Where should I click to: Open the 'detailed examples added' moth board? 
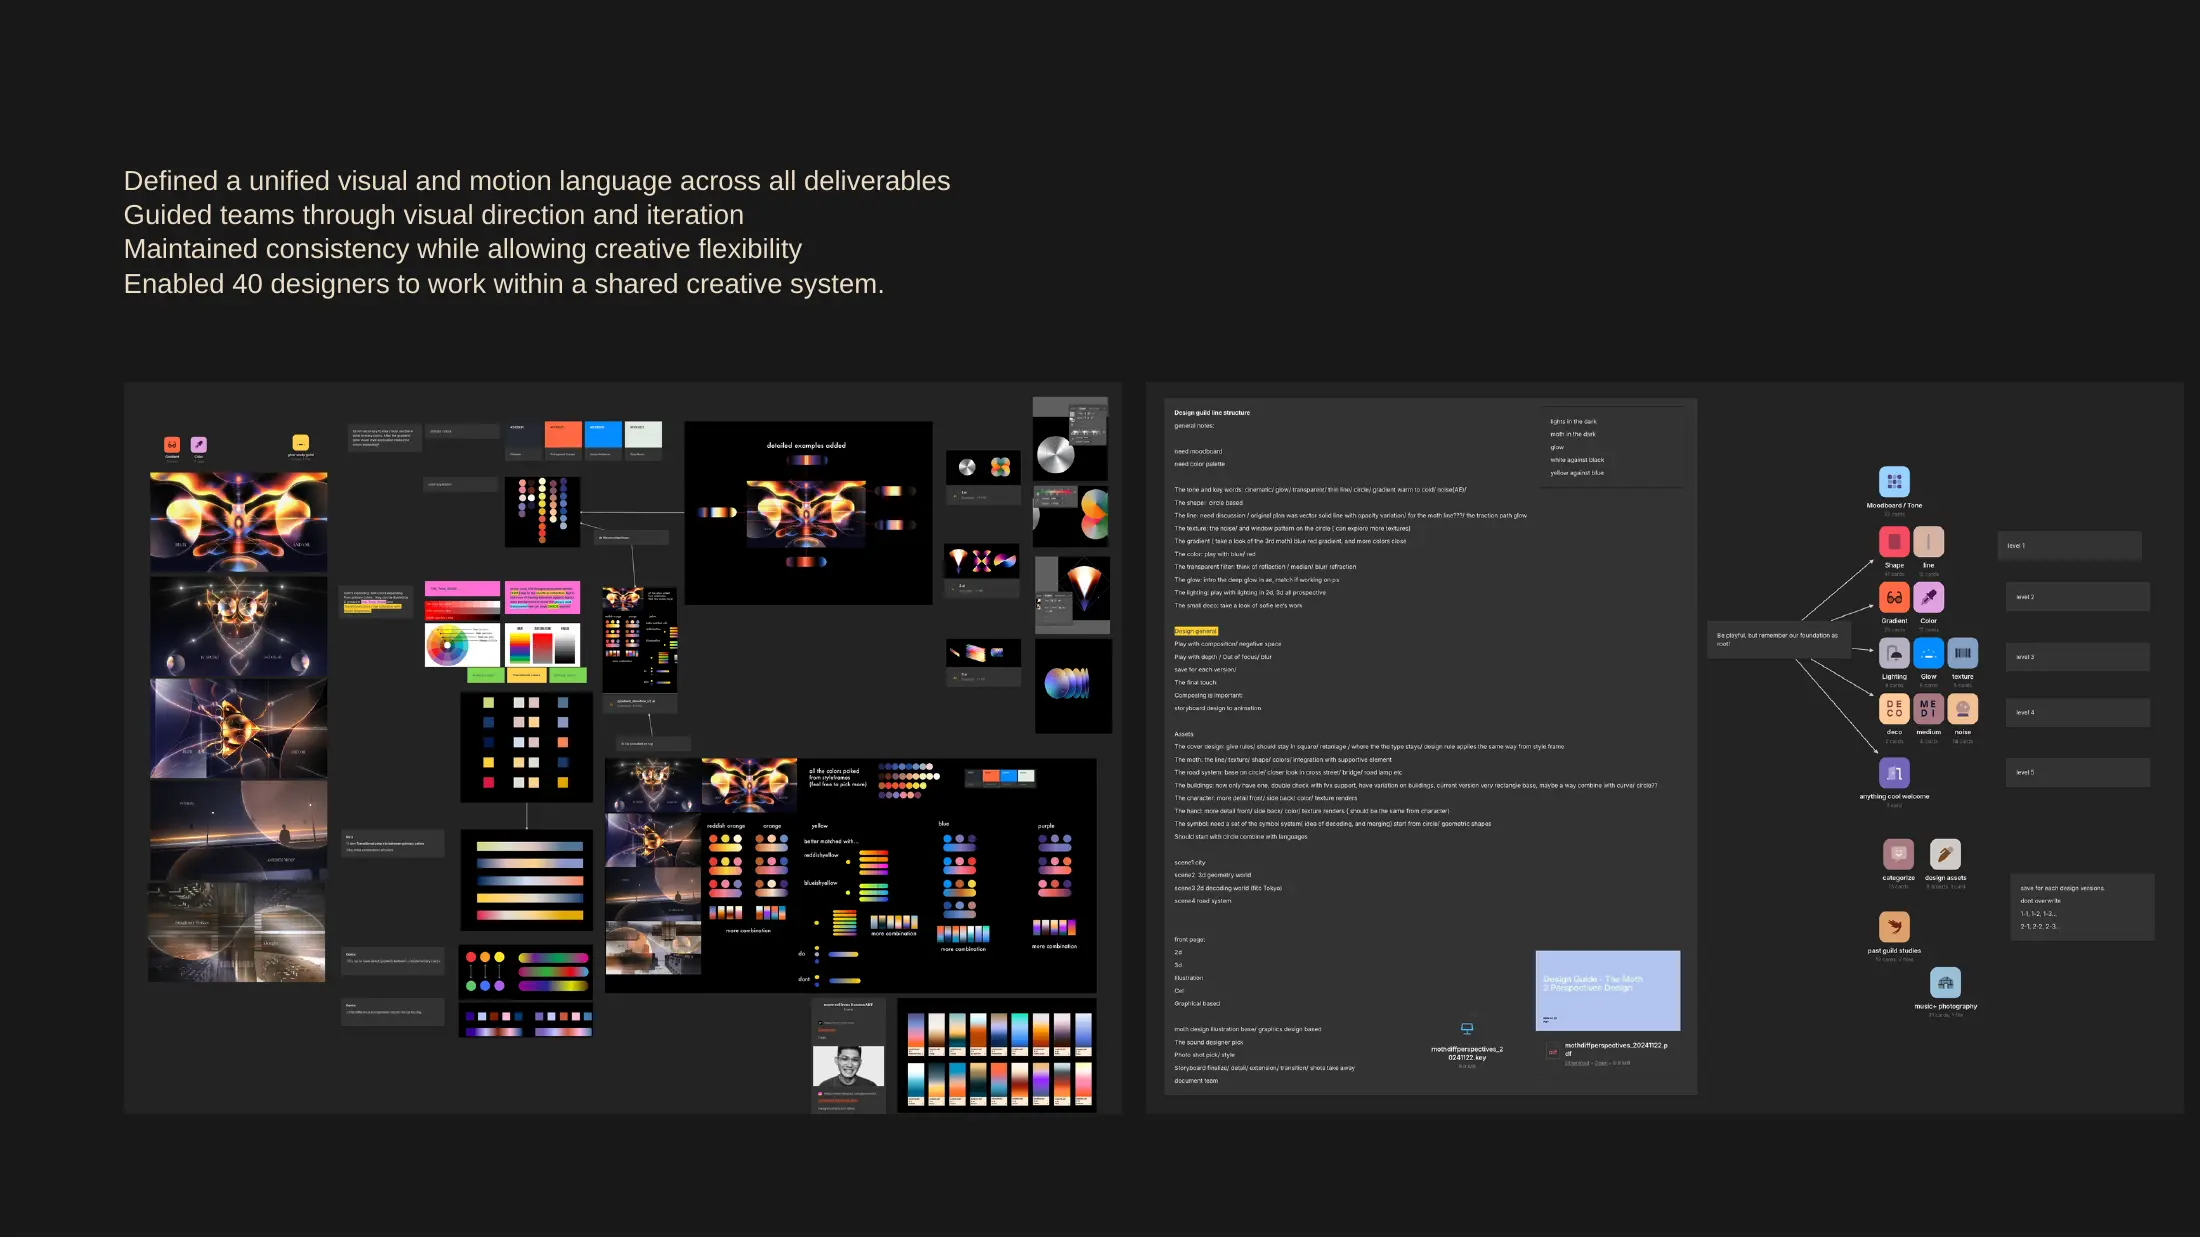[808, 513]
